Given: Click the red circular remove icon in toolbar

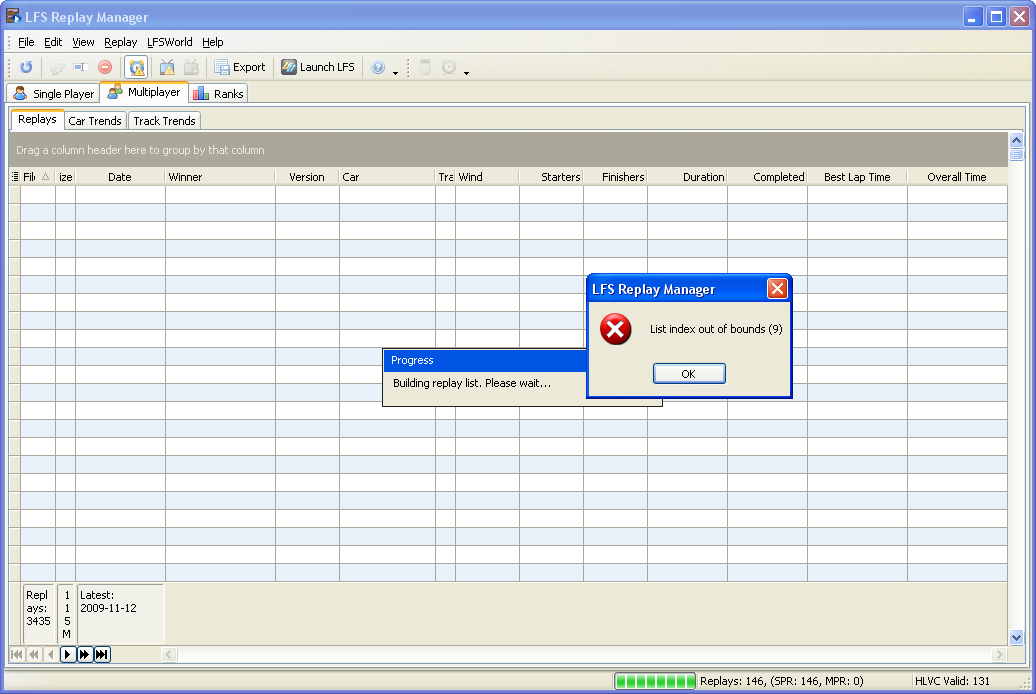Looking at the screenshot, I should (x=105, y=67).
